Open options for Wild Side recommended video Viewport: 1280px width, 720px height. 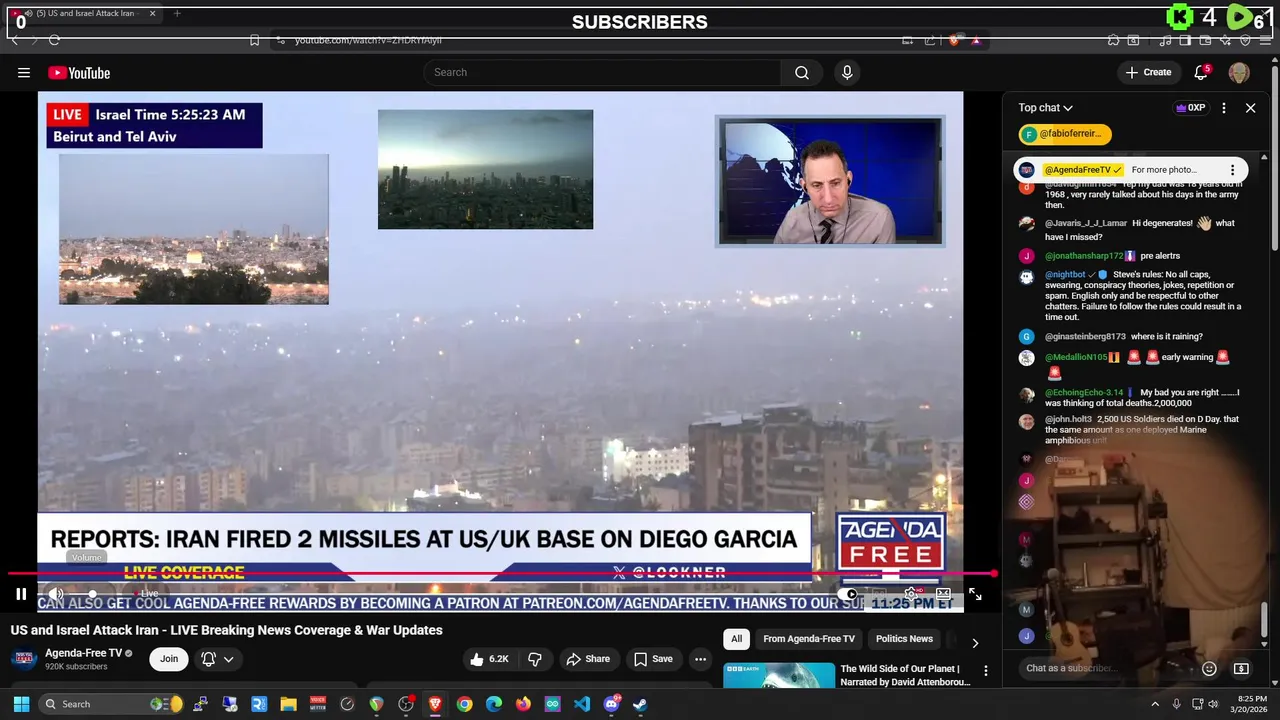point(985,671)
